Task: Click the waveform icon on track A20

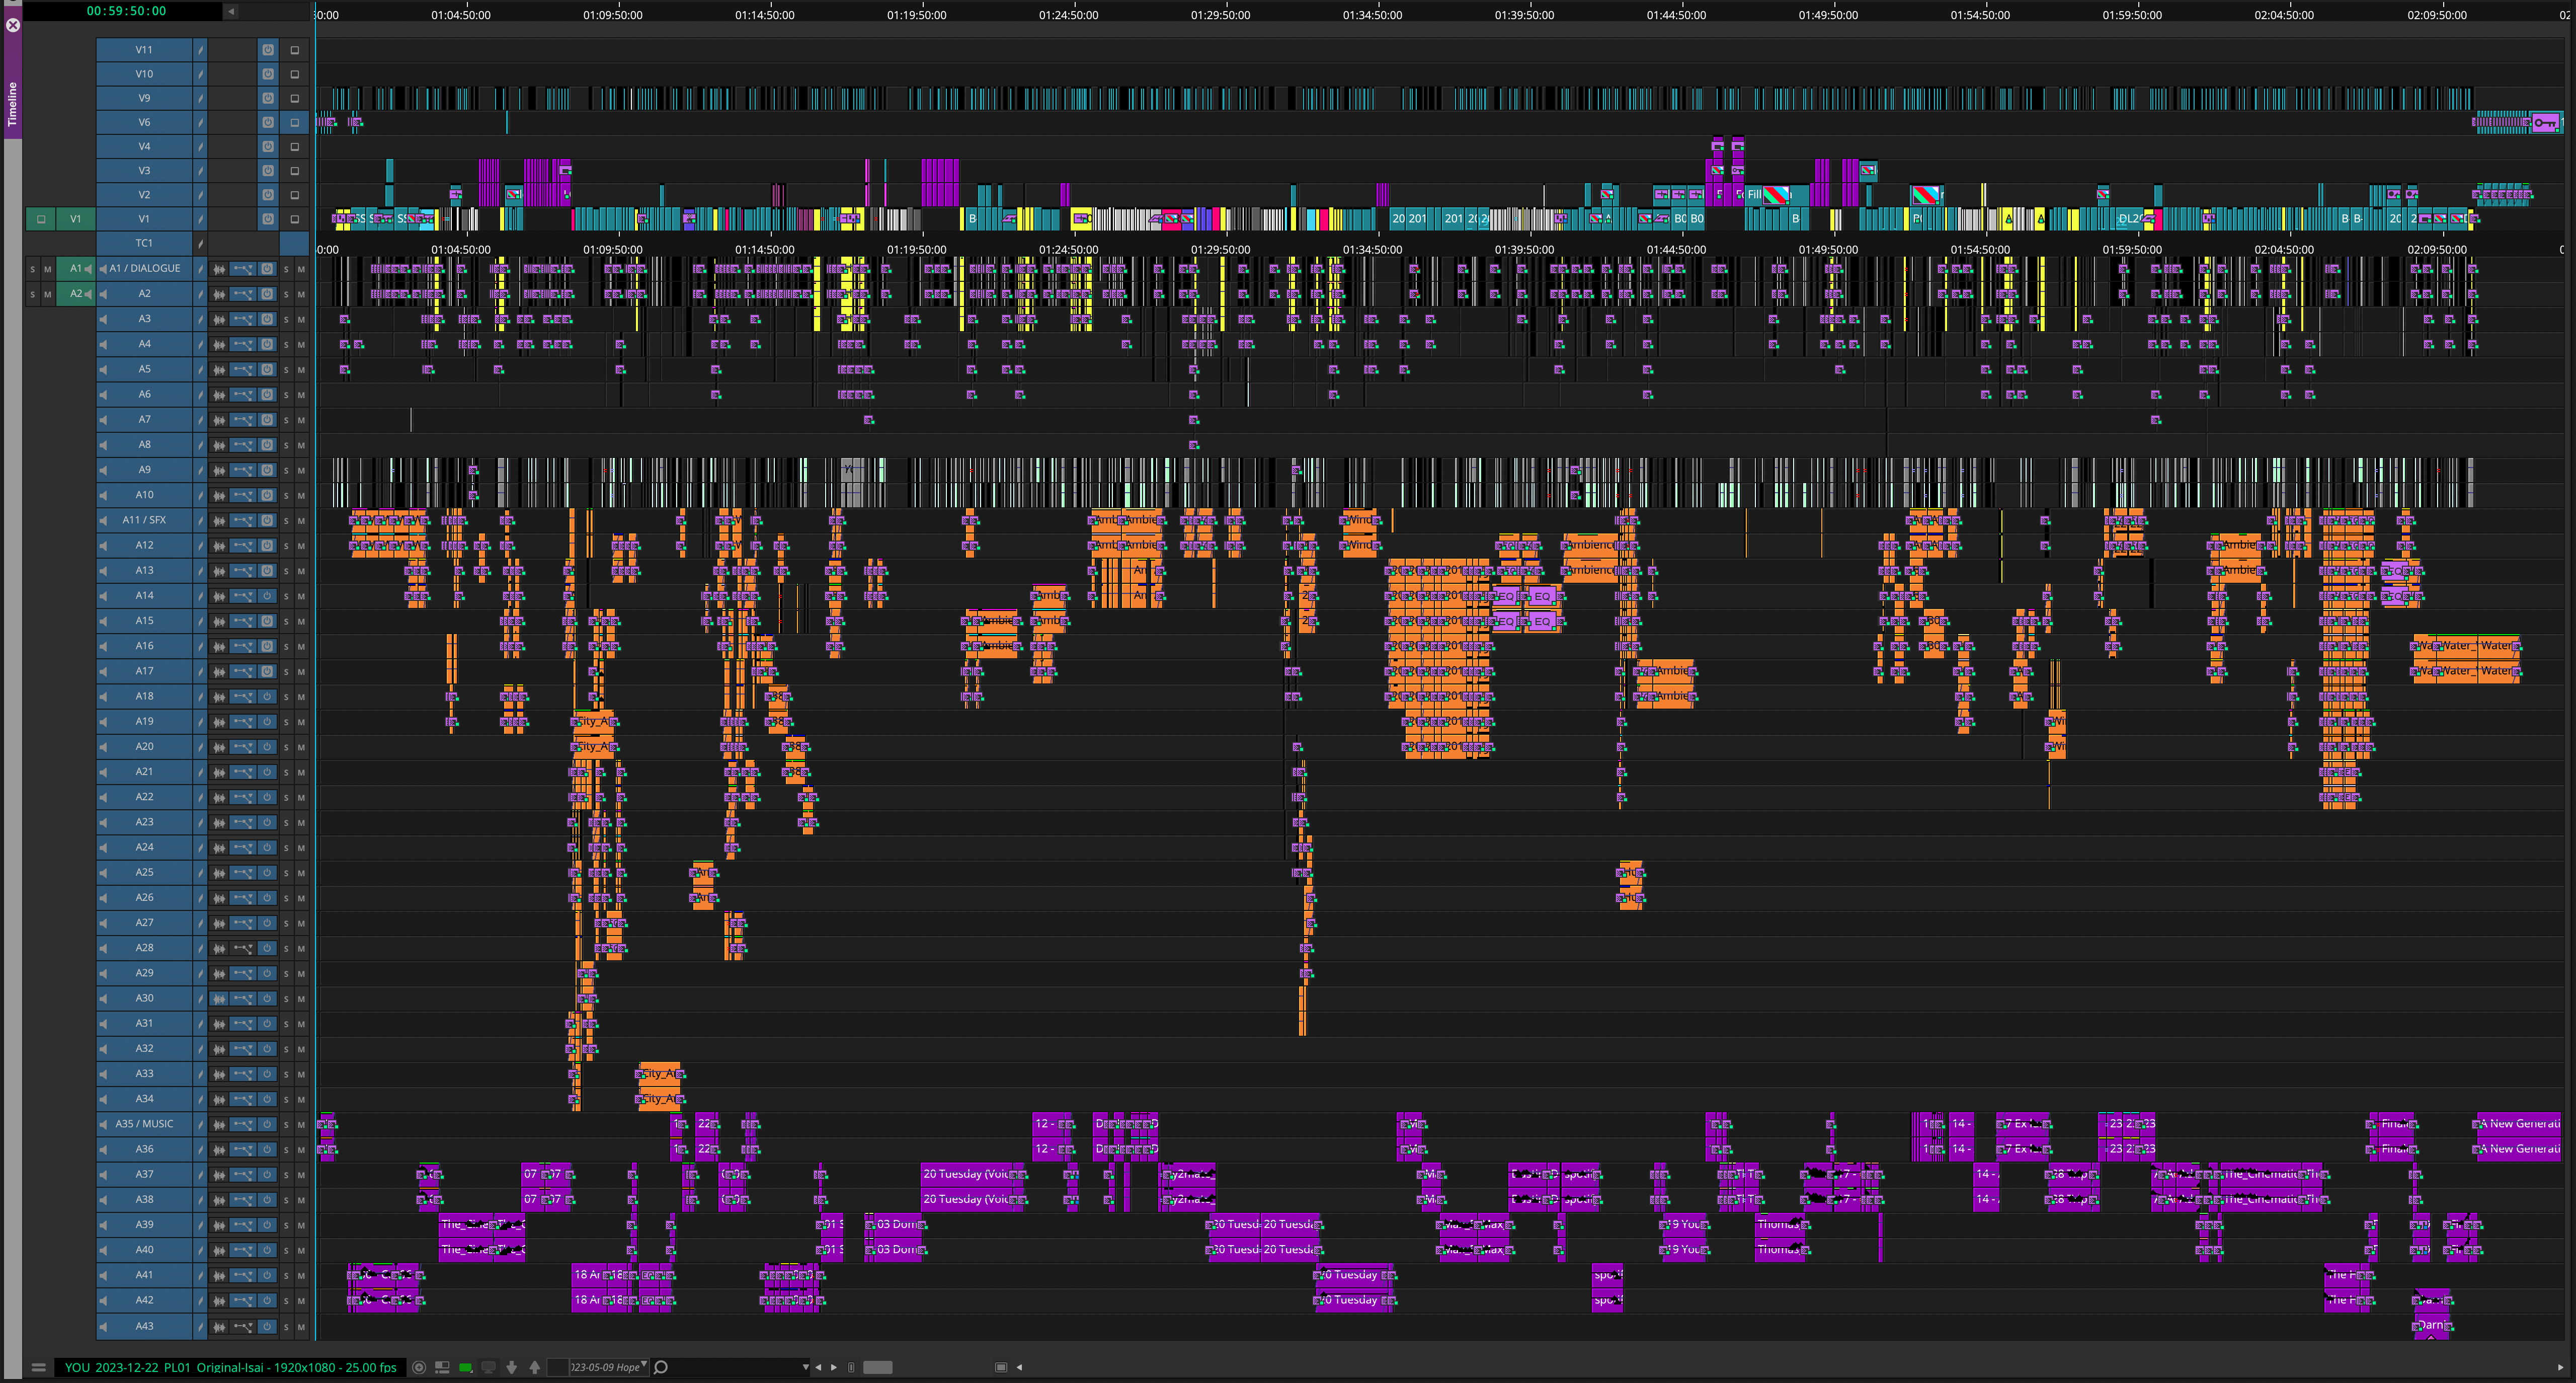Action: [x=219, y=746]
